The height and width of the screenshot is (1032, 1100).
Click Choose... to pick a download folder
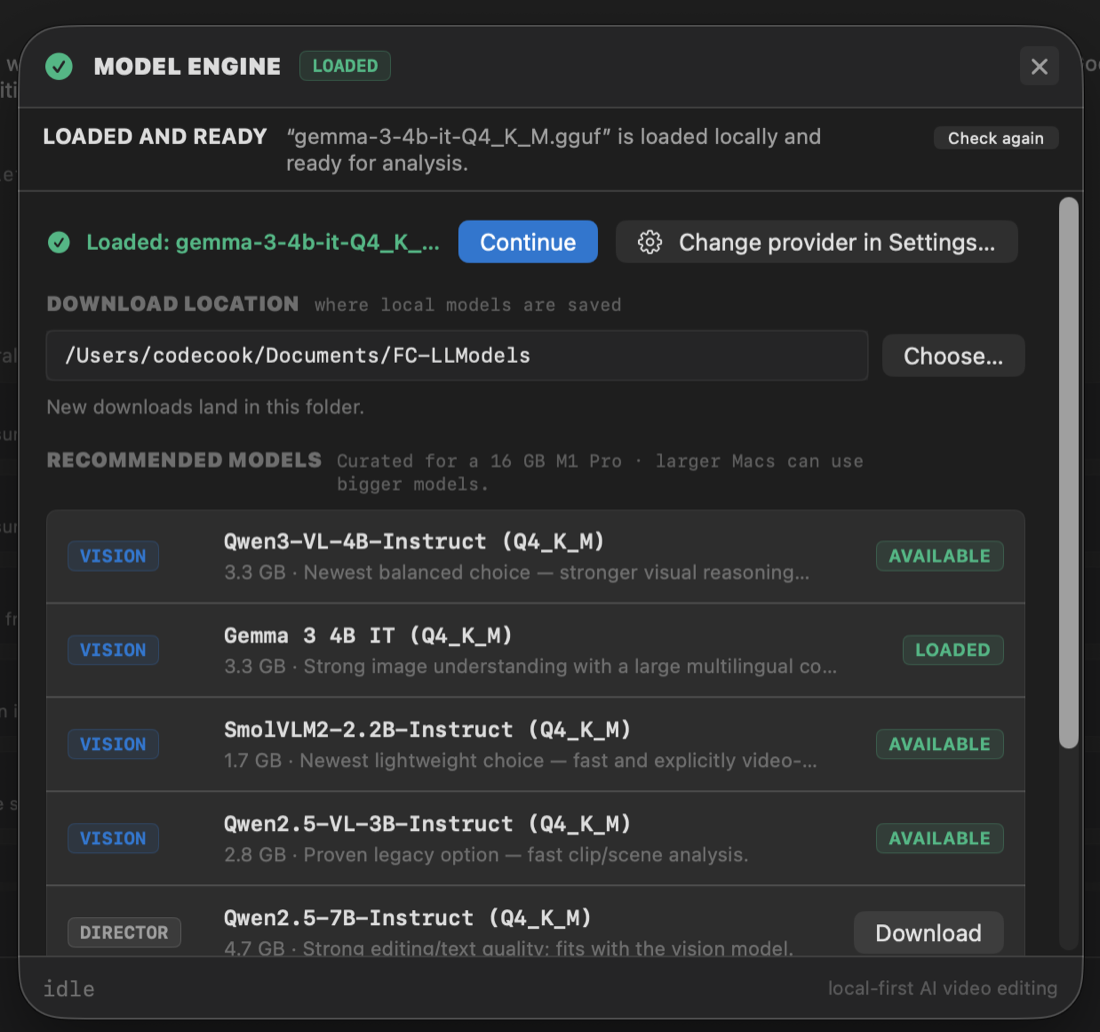(x=953, y=356)
